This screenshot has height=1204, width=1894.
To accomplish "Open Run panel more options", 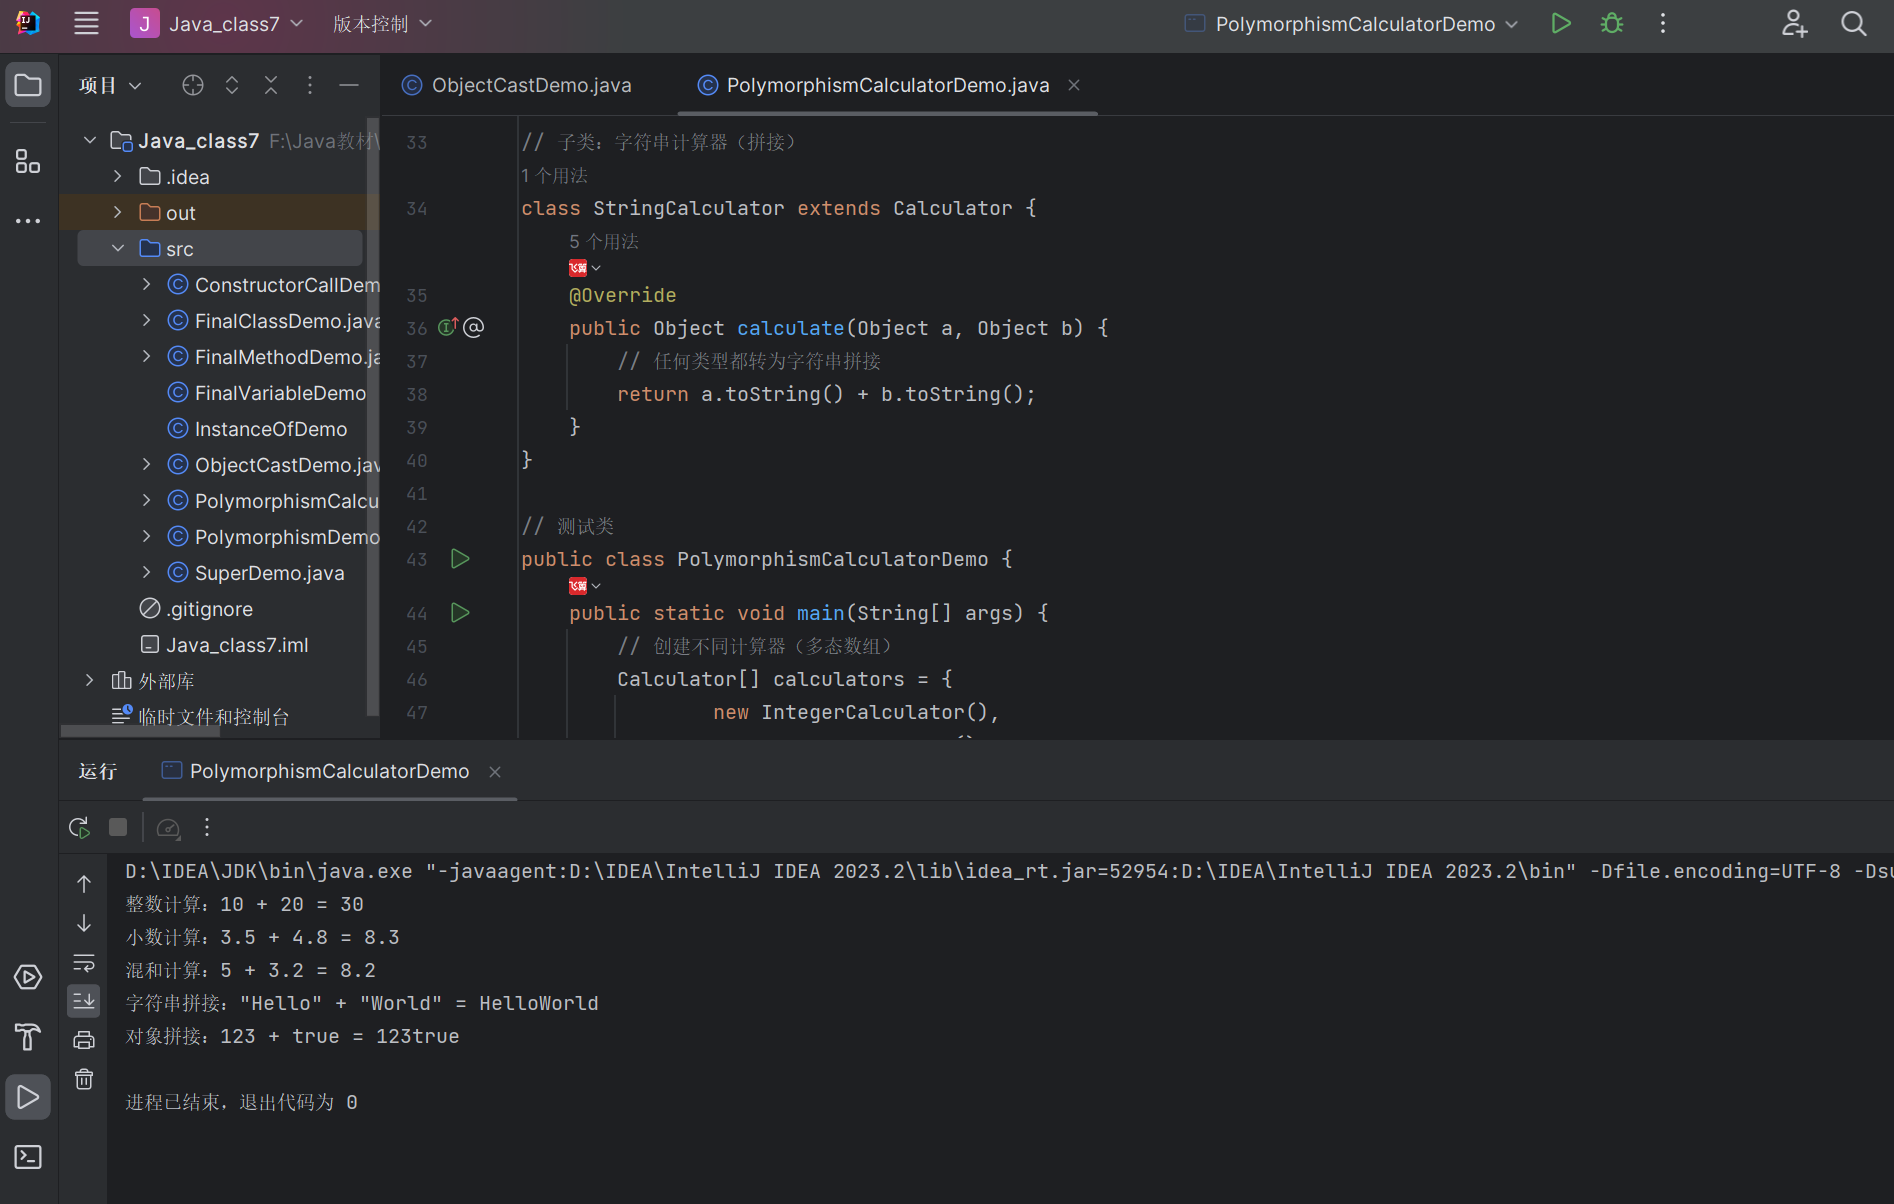I will [207, 827].
